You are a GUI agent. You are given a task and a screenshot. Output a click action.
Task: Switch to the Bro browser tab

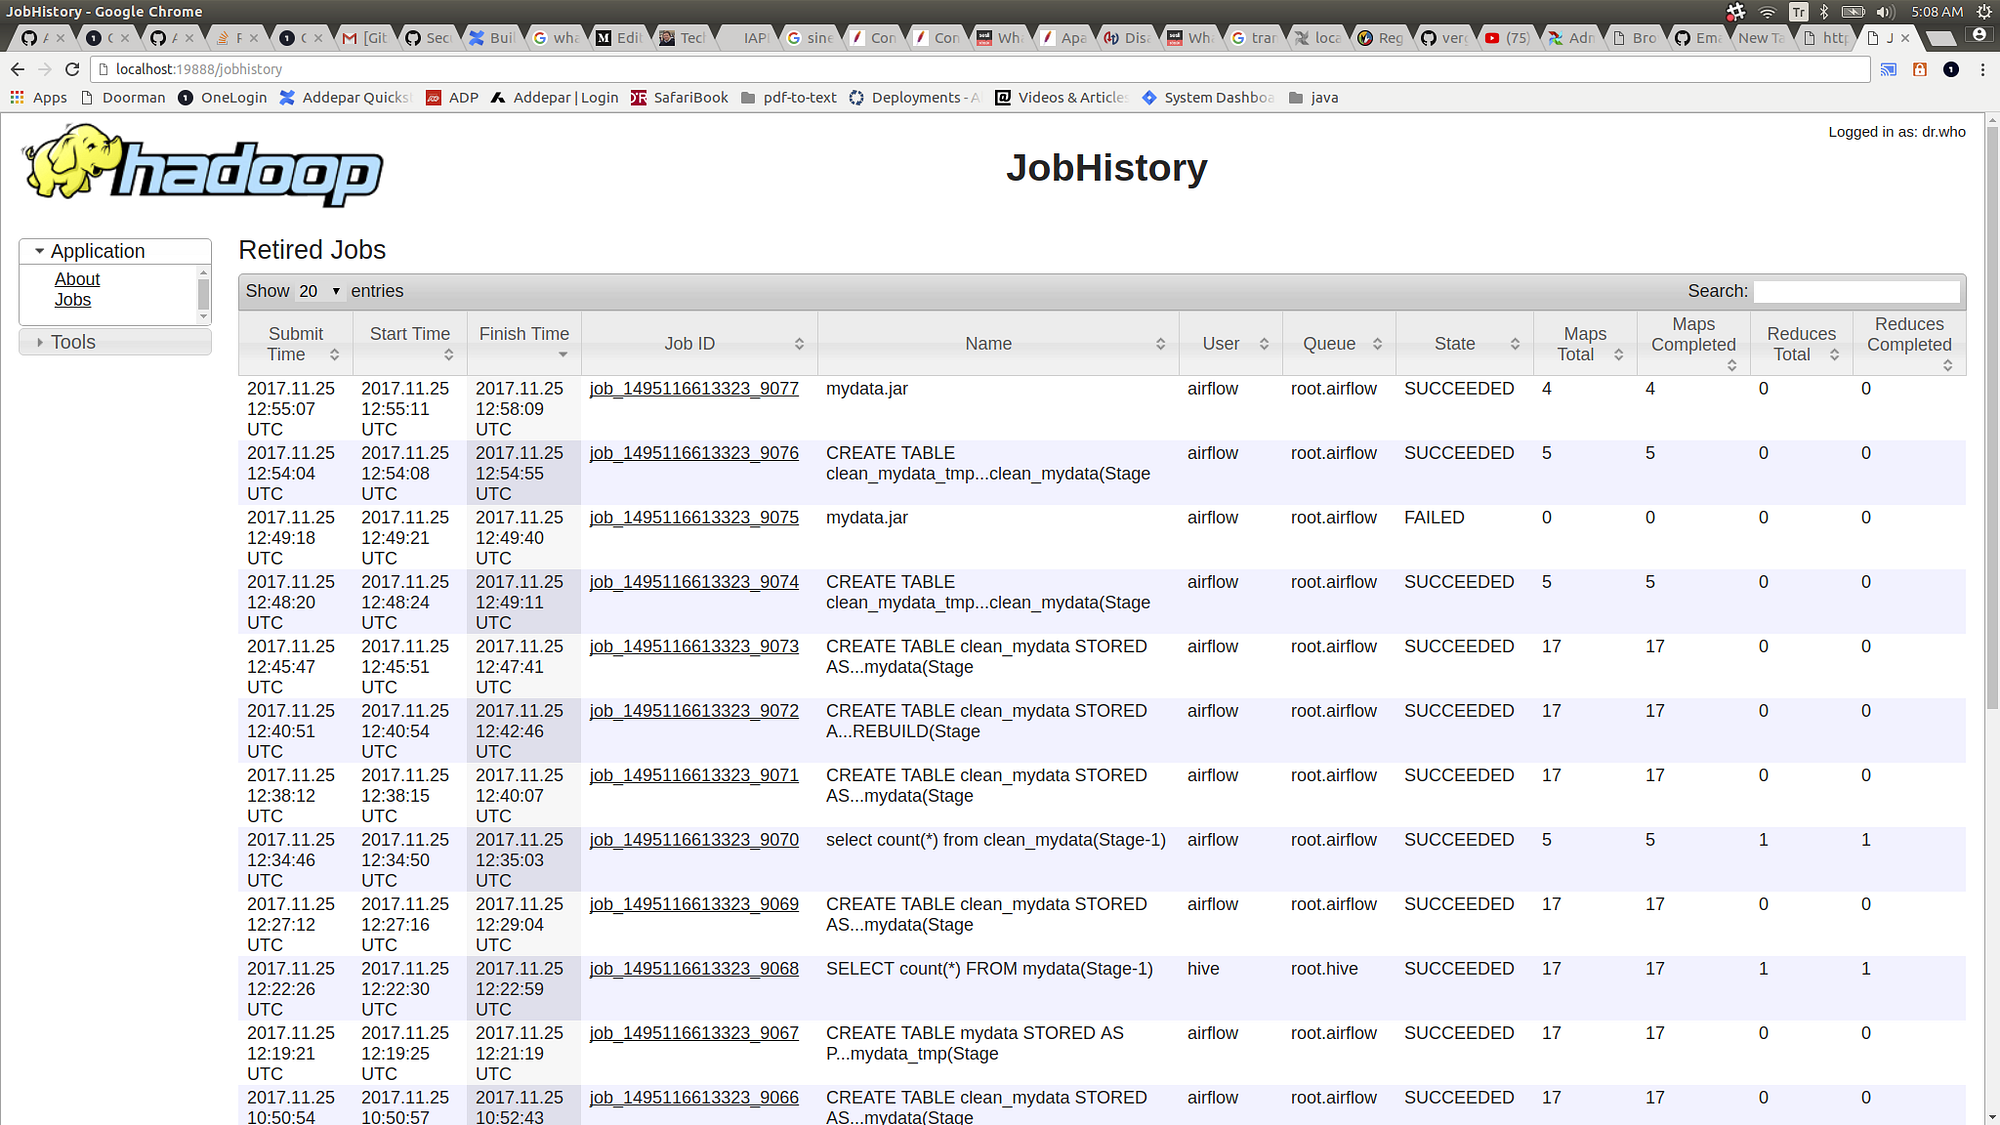point(1634,37)
